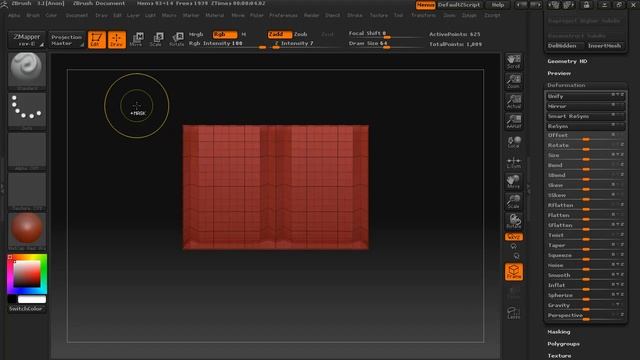The height and width of the screenshot is (360, 640).
Task: Select the Rotate transform tool in top shelf
Action: pos(176,40)
